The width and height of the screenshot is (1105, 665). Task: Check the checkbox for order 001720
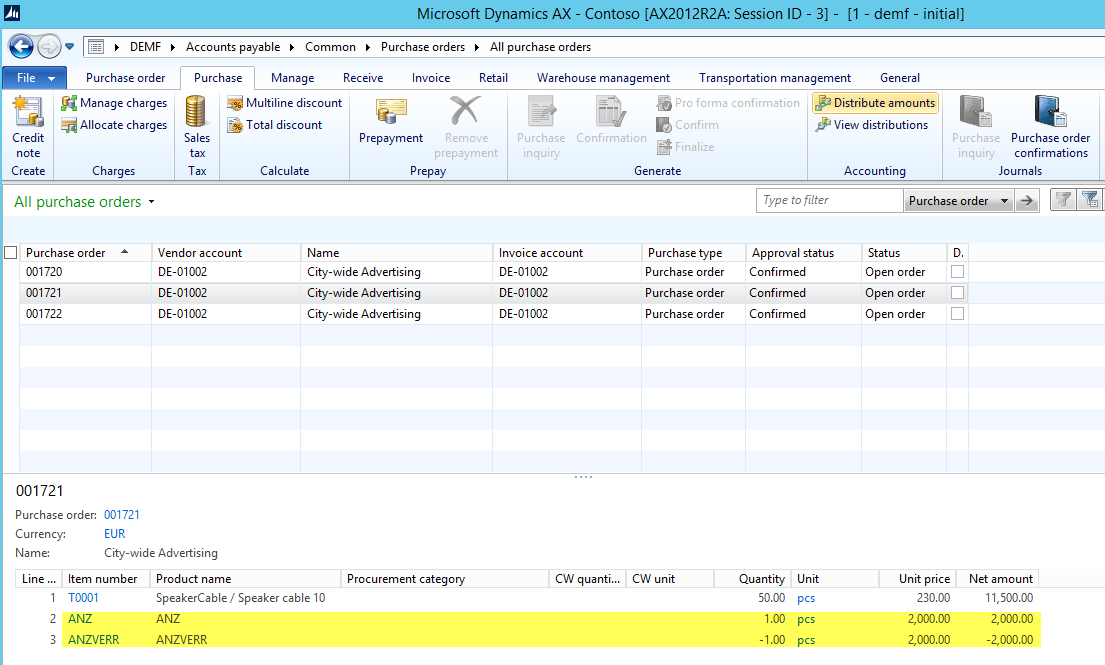click(957, 272)
